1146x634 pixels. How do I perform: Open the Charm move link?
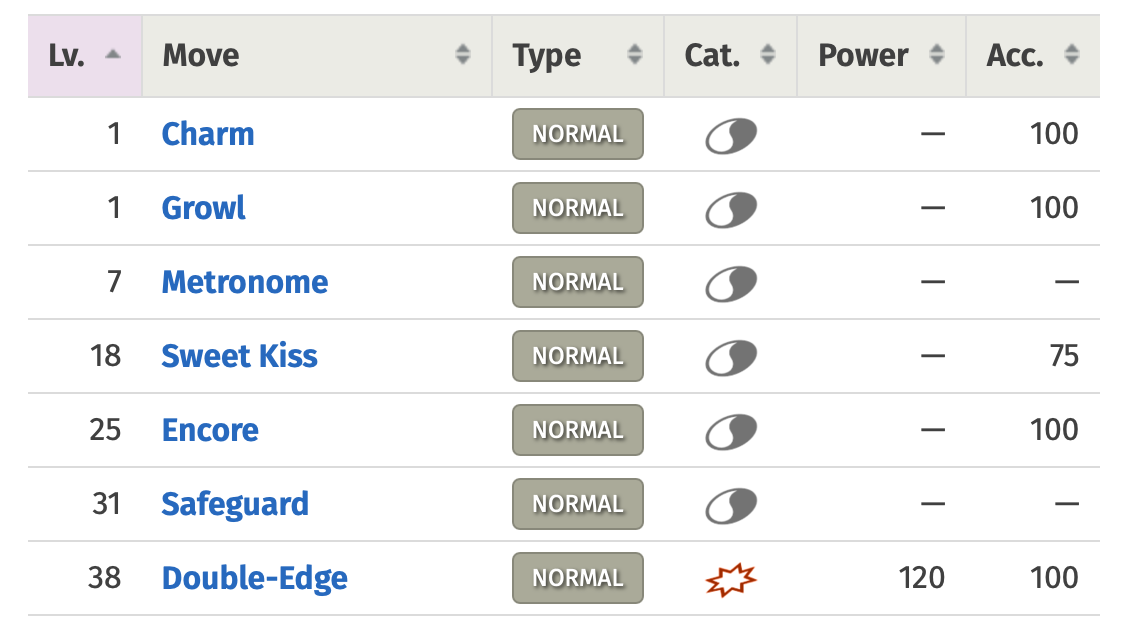[x=208, y=135]
